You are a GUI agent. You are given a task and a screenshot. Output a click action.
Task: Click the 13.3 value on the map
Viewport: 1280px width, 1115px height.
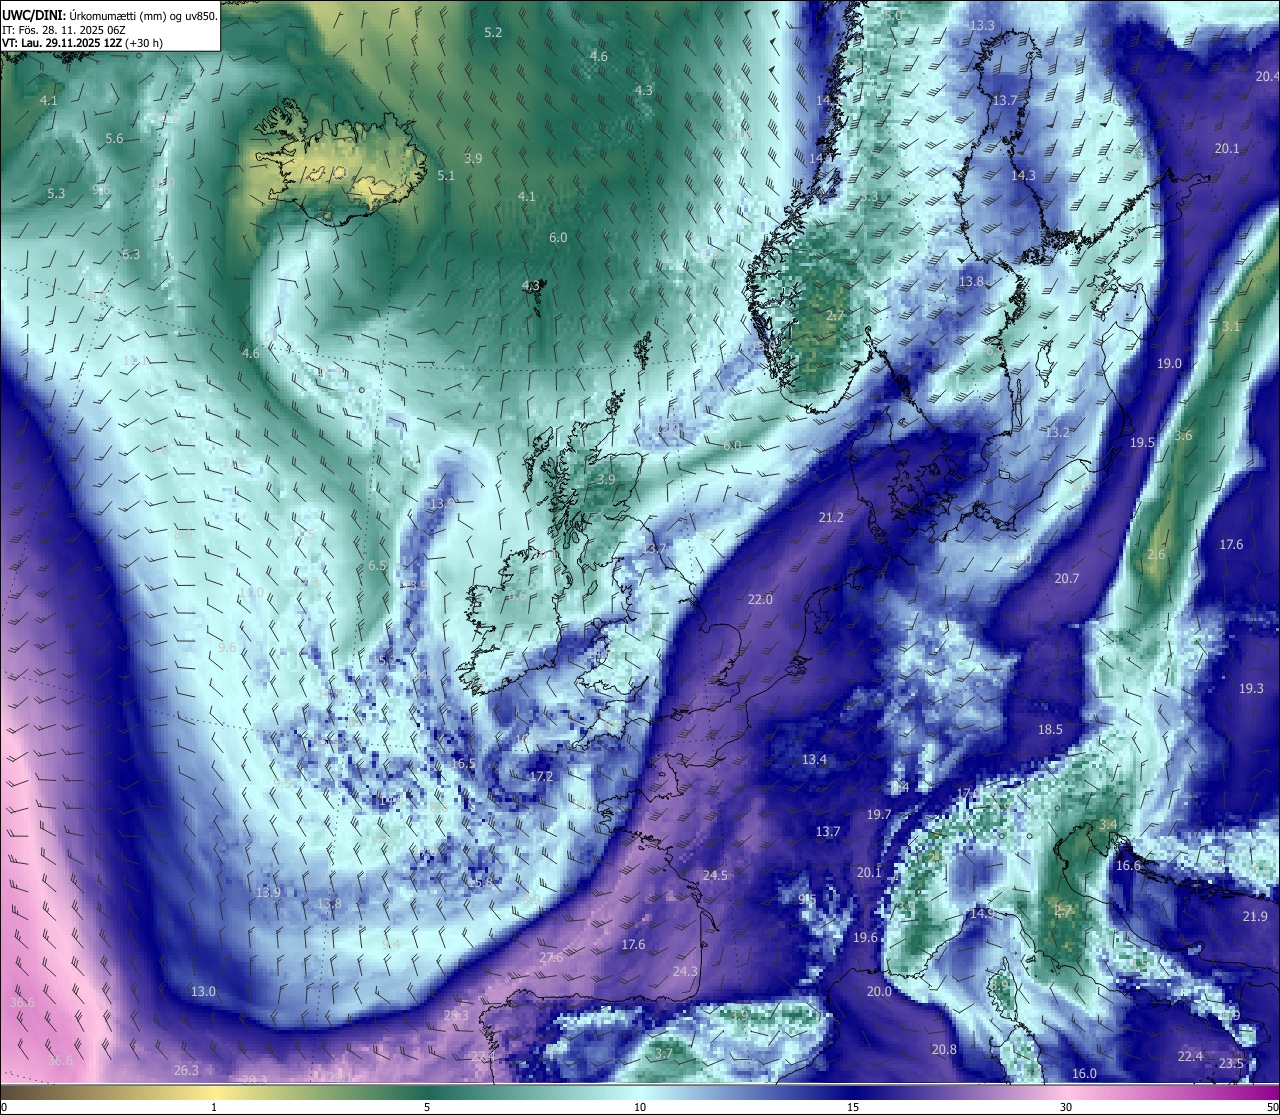[982, 26]
